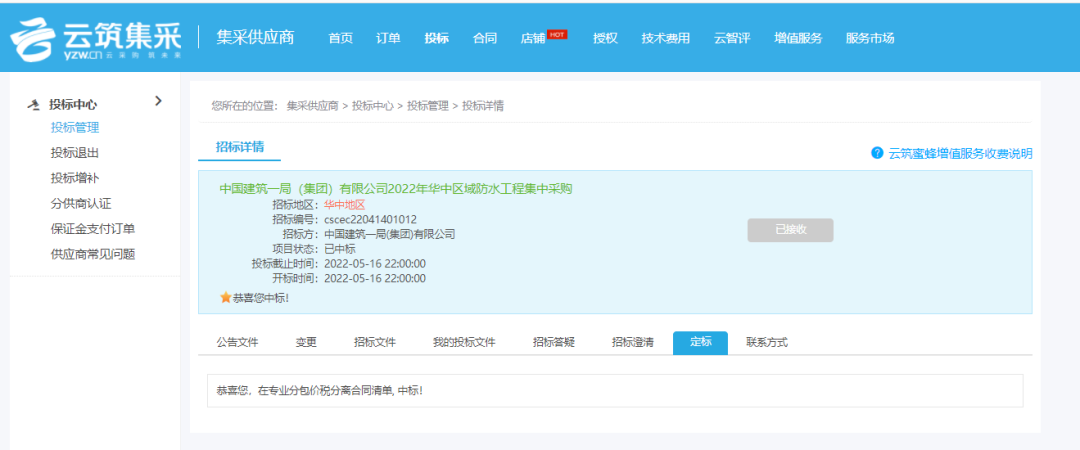The image size is (1080, 450).
Task: Open 技术费用 in top navigation
Action: pos(665,39)
